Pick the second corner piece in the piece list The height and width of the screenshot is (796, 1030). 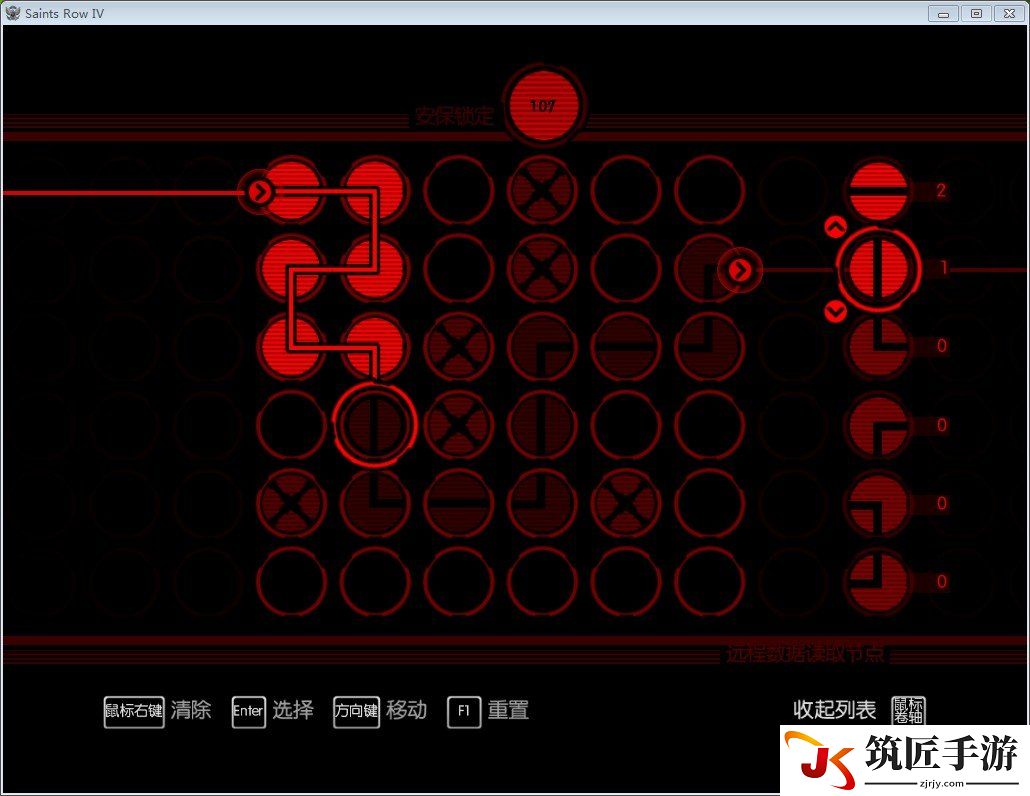click(878, 425)
